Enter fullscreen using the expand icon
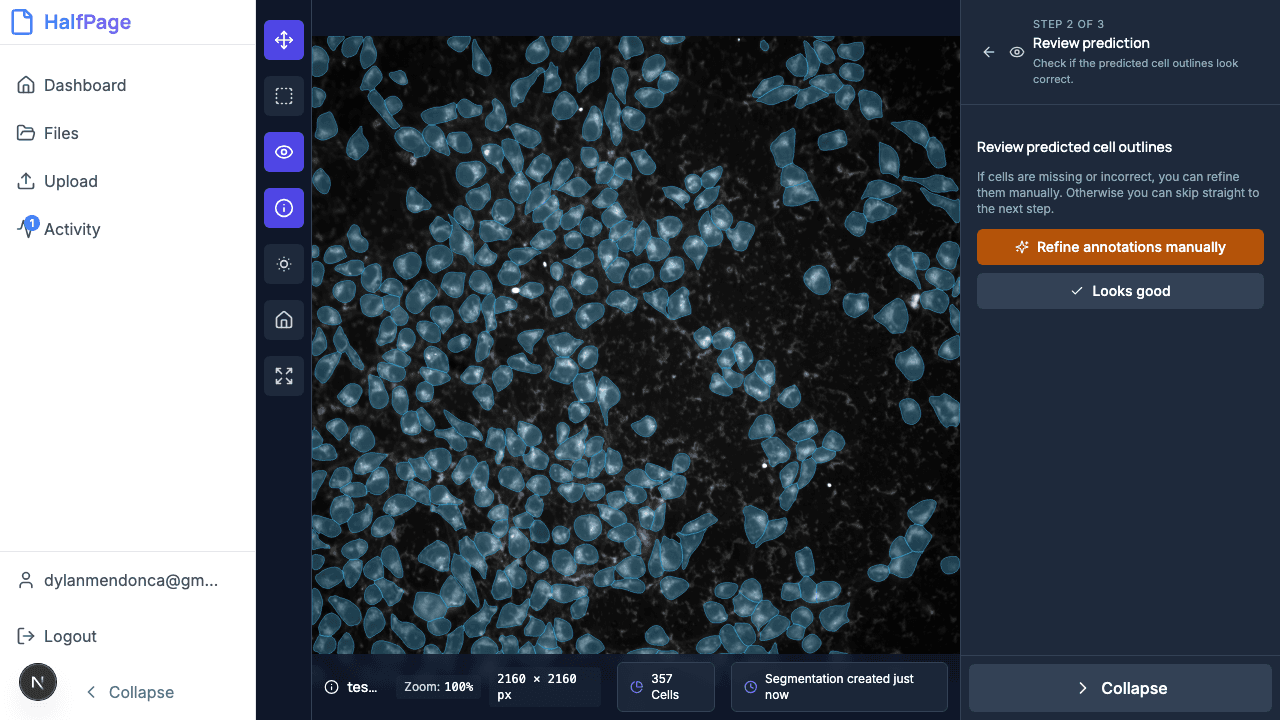The image size is (1280, 720). [x=283, y=376]
